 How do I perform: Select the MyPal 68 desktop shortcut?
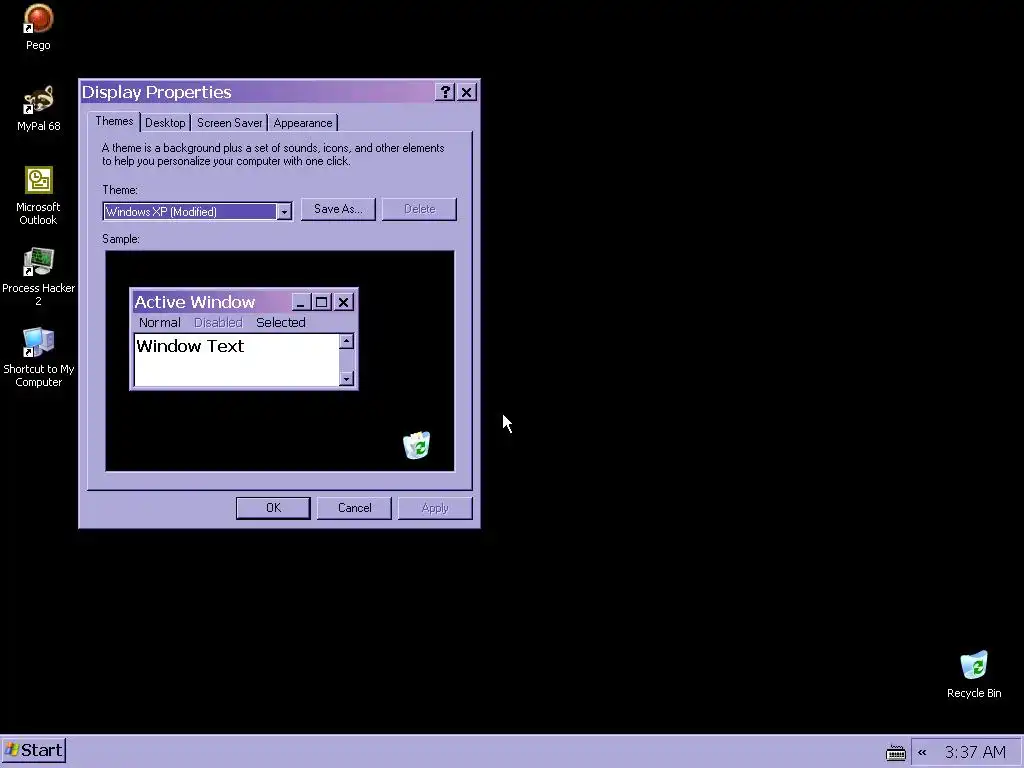coord(38,108)
